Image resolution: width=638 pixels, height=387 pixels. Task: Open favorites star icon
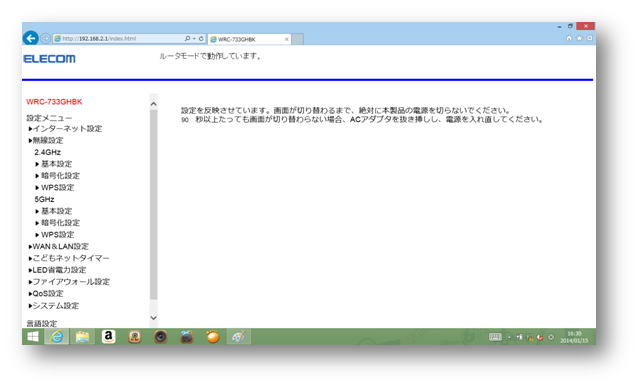(x=579, y=38)
